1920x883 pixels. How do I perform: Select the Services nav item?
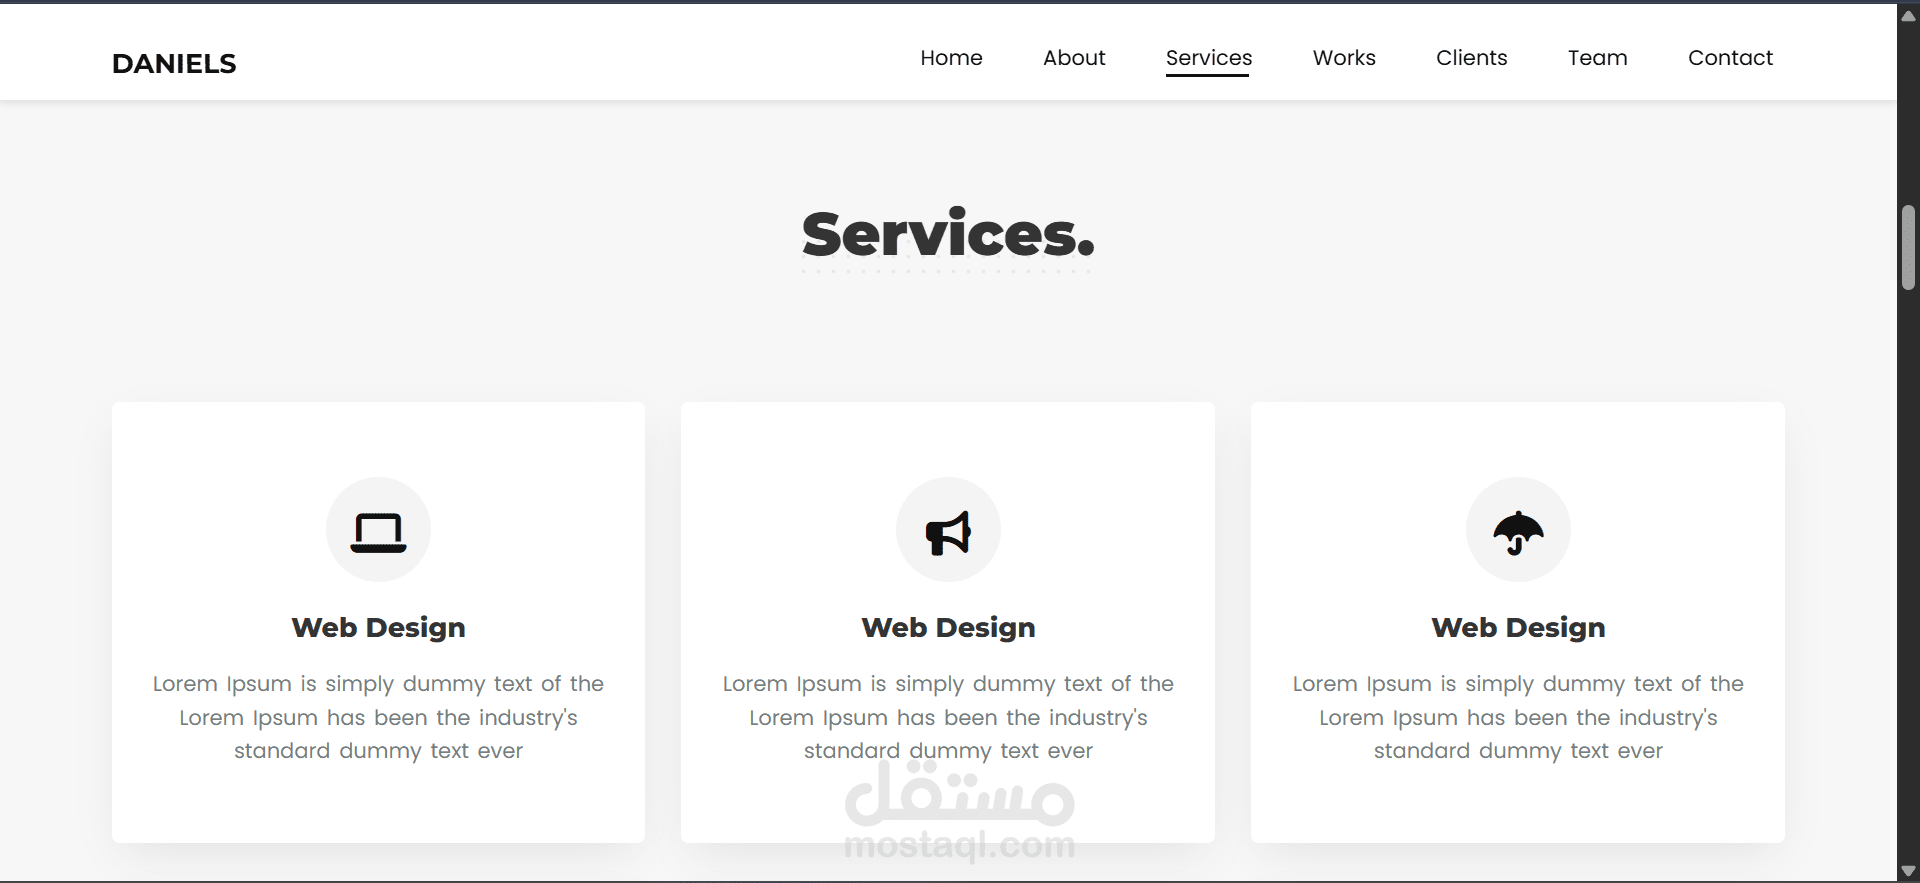(x=1208, y=58)
